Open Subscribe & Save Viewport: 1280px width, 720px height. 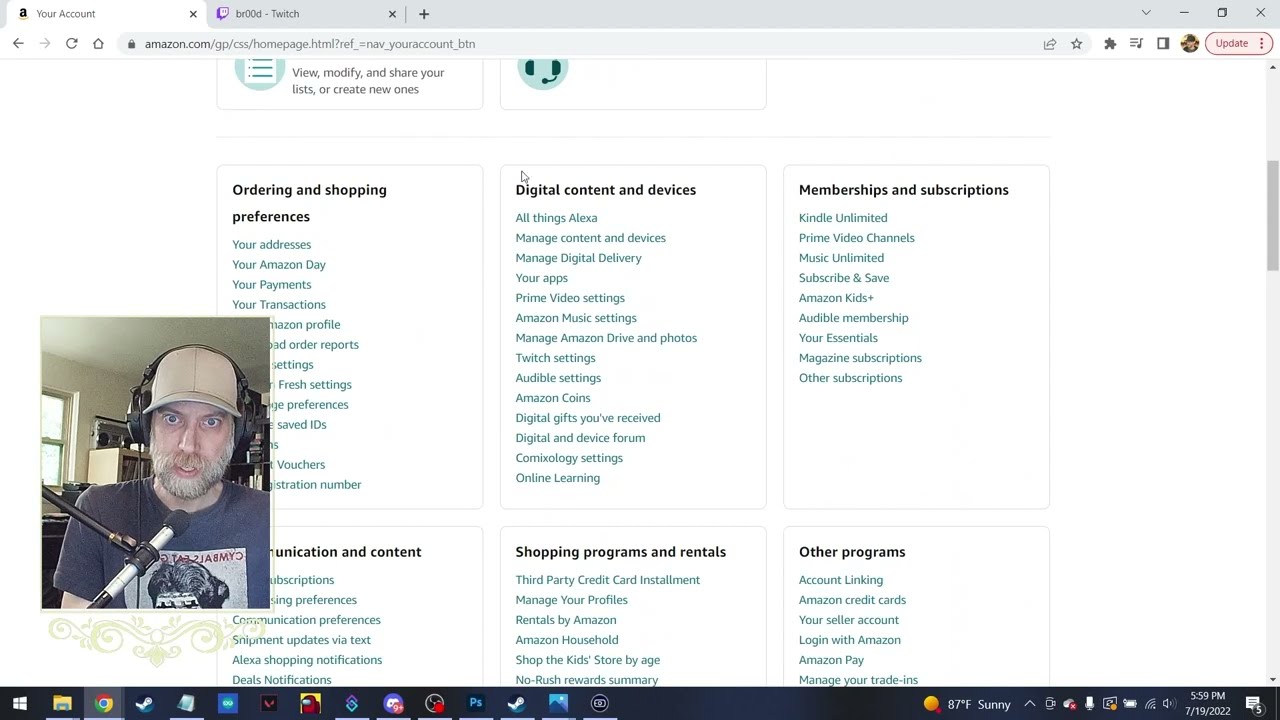tap(844, 277)
